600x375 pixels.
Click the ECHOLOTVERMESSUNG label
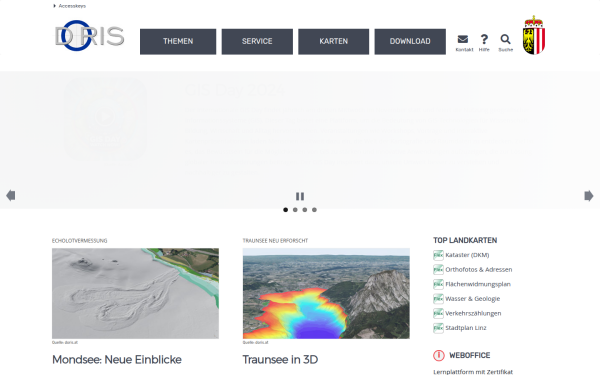80,241
